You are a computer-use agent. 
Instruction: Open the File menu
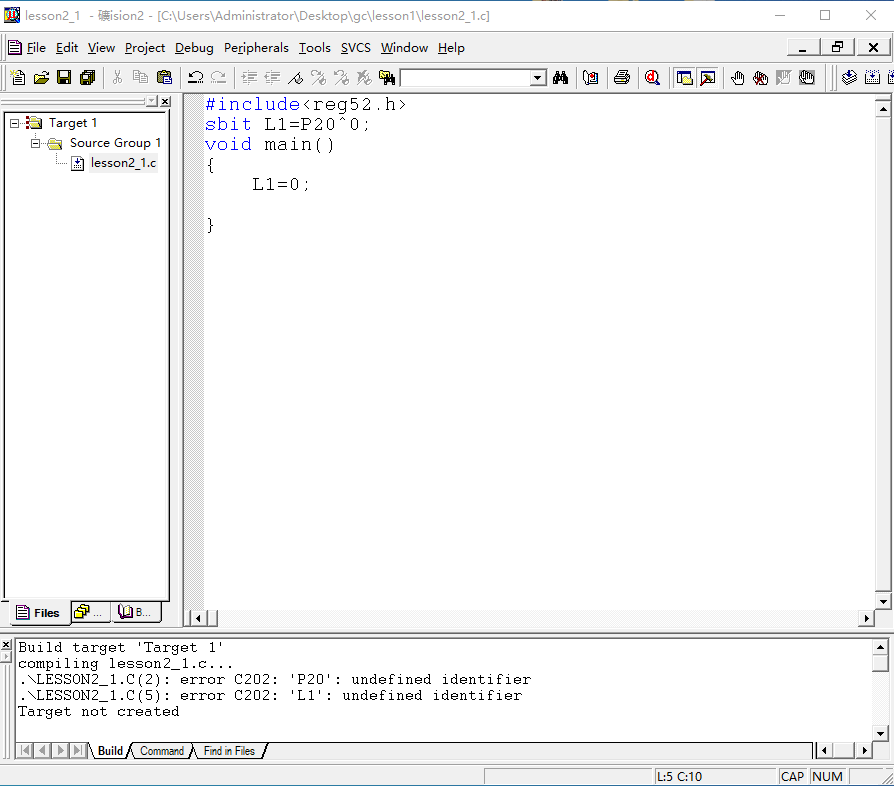coord(36,48)
